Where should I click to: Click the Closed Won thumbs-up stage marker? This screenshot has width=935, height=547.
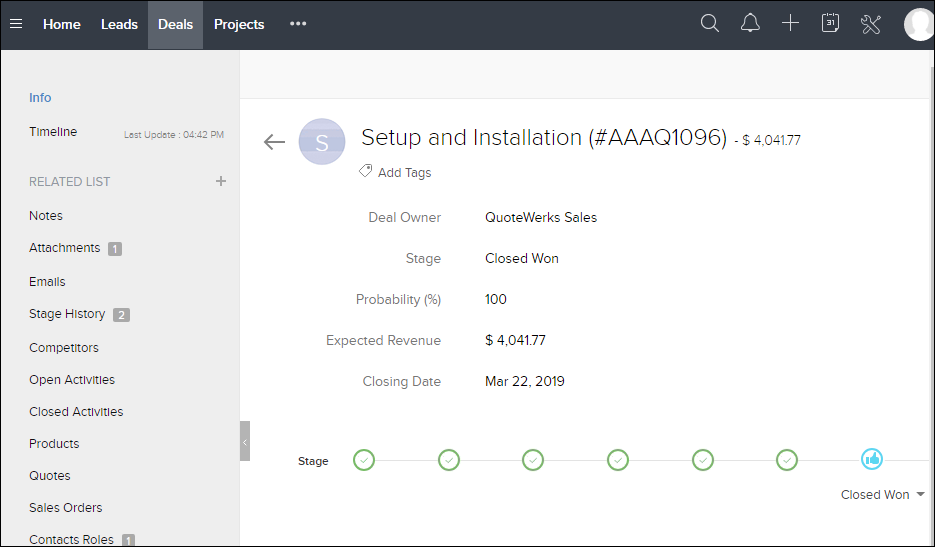point(872,460)
